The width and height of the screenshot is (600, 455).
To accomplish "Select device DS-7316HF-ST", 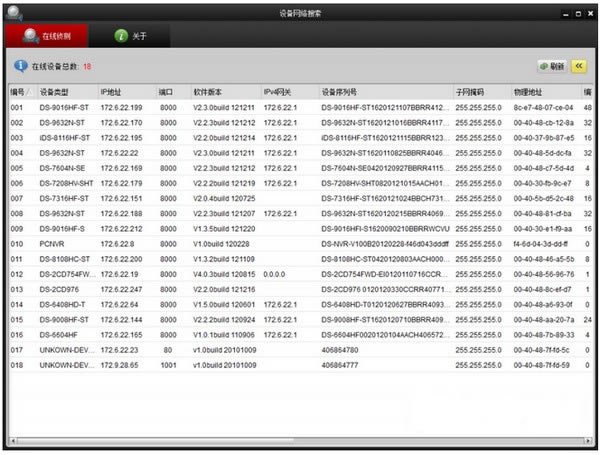I will tap(64, 198).
